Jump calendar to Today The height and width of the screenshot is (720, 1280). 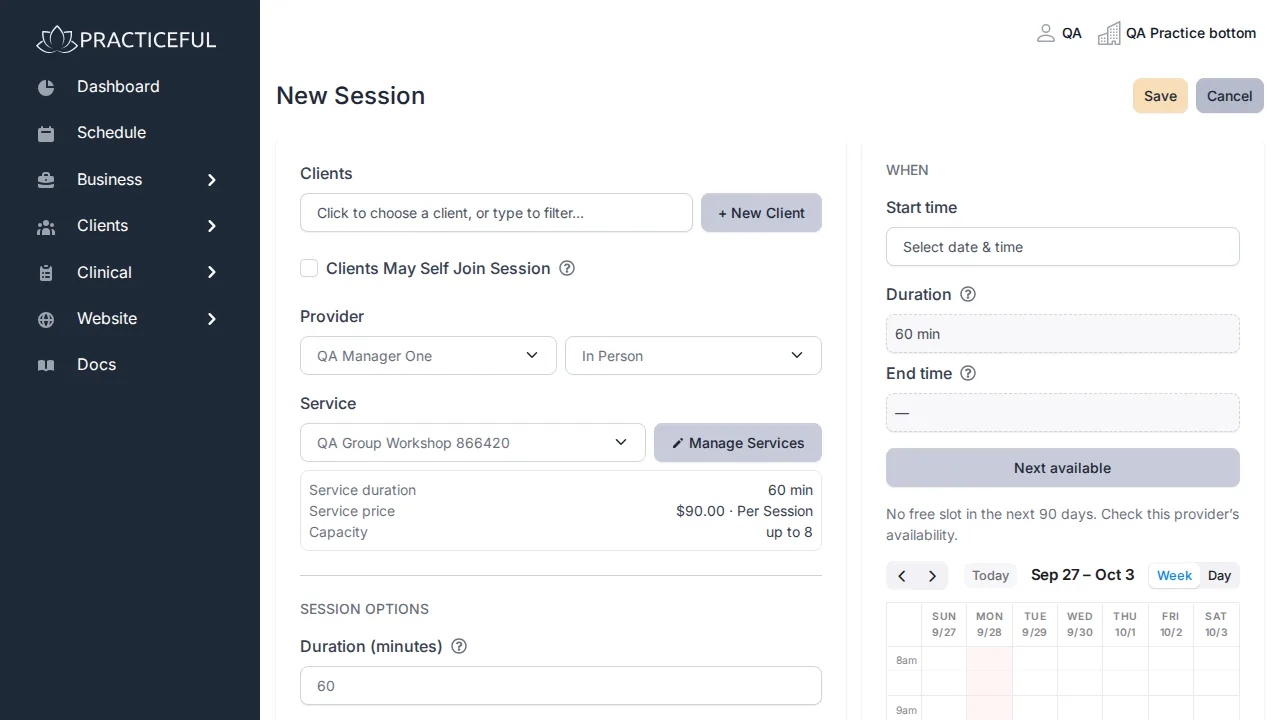[991, 575]
